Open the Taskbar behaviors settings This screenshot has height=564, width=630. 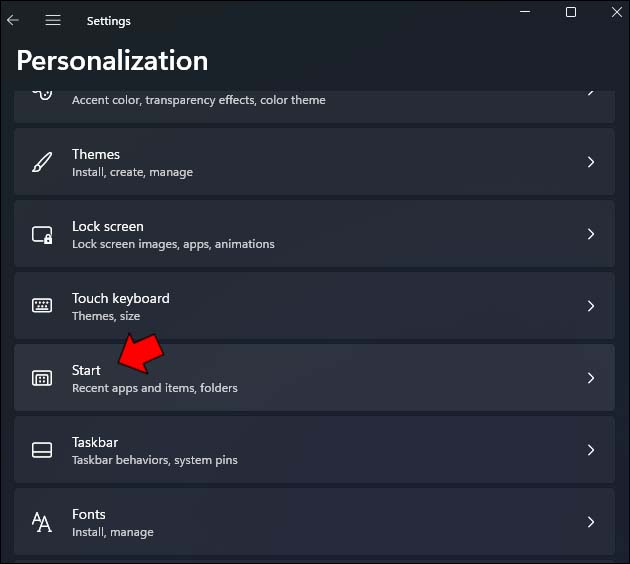pyautogui.click(x=300, y=450)
